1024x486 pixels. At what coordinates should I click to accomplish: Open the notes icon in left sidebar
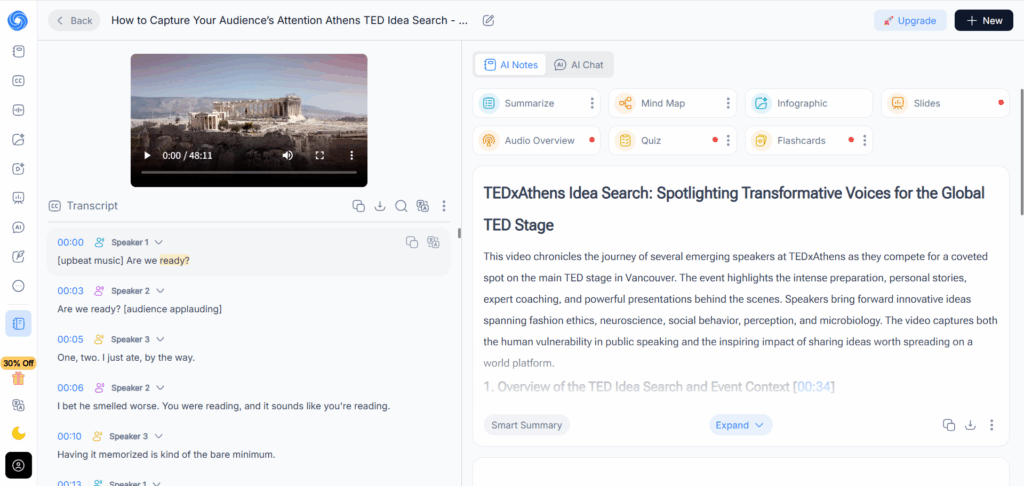tap(18, 51)
